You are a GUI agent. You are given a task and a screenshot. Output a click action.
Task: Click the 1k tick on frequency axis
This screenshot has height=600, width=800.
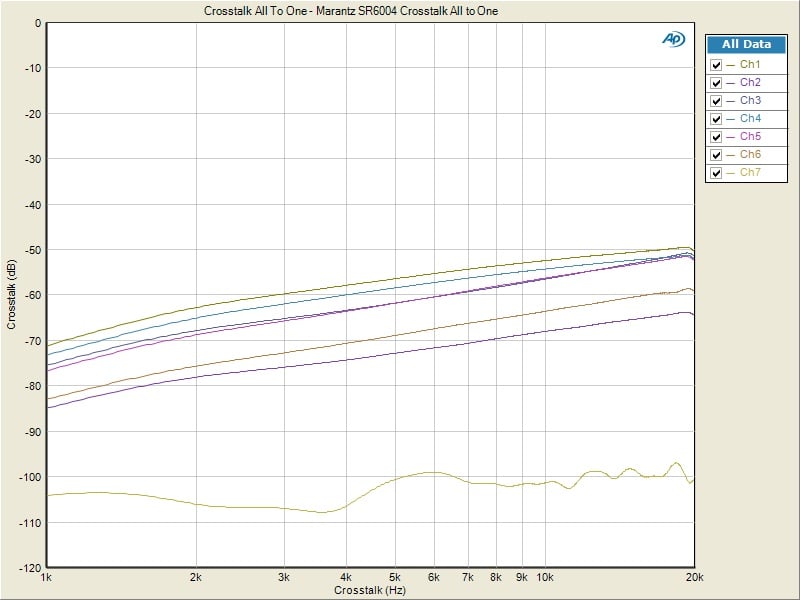(x=46, y=578)
